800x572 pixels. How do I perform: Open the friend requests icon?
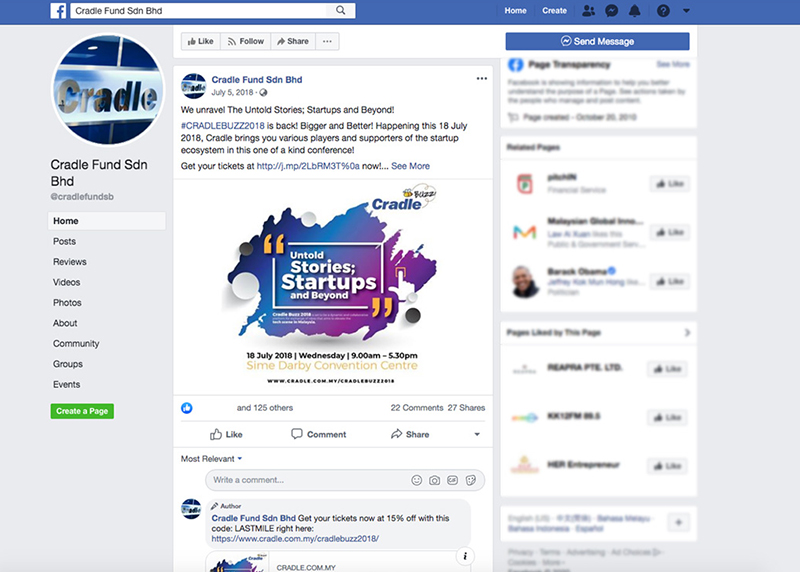[x=588, y=11]
